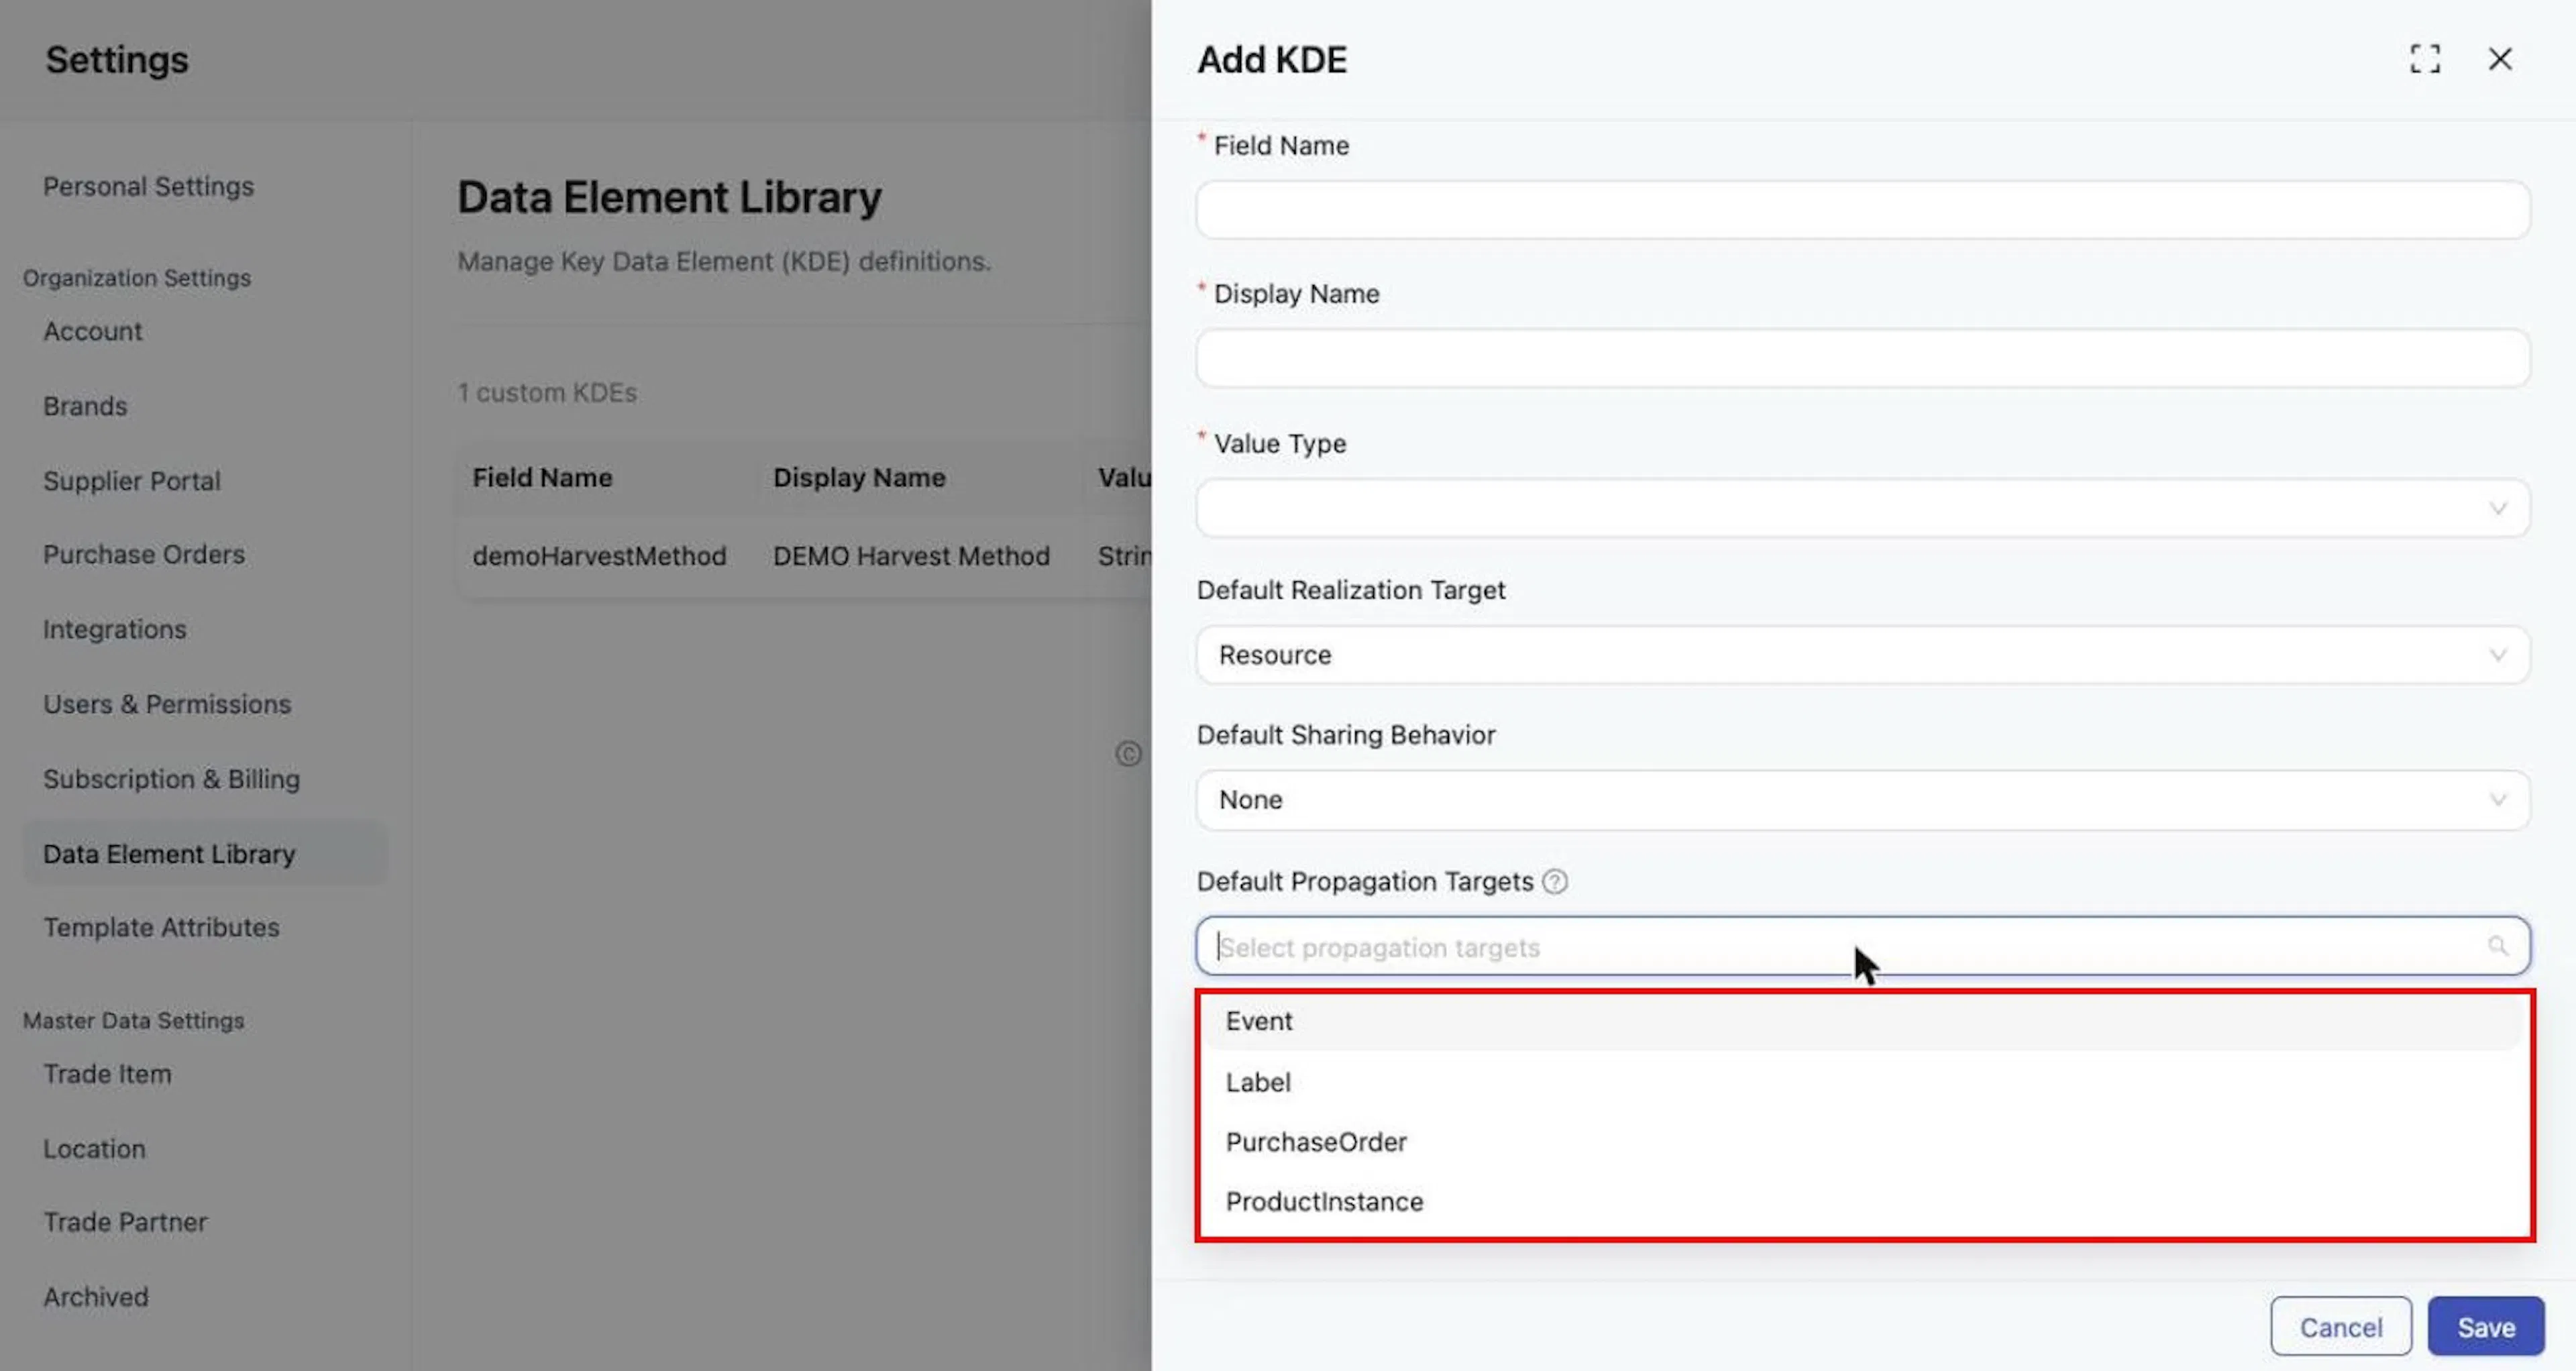Select Data Element Library in sidebar
Viewport: 2576px width, 1371px height.
coord(204,853)
